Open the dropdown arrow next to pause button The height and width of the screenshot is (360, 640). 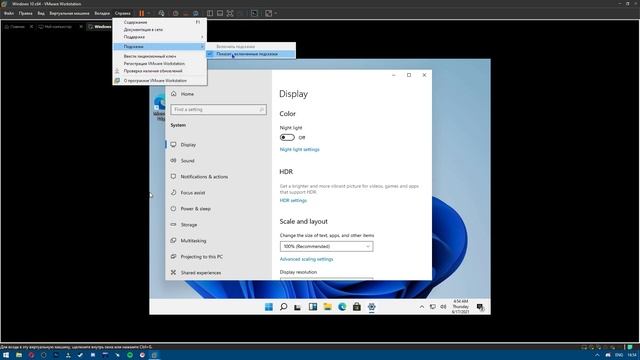pos(149,13)
